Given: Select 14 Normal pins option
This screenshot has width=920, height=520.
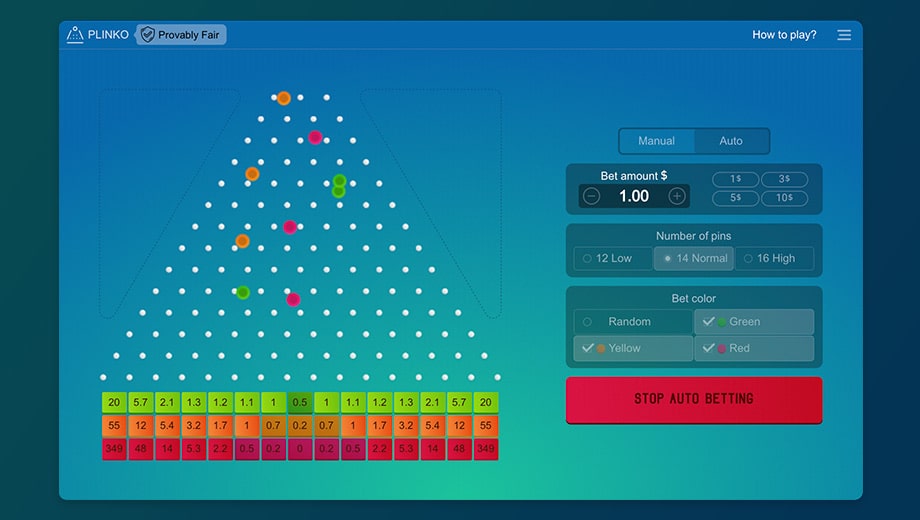Looking at the screenshot, I should pyautogui.click(x=694, y=259).
